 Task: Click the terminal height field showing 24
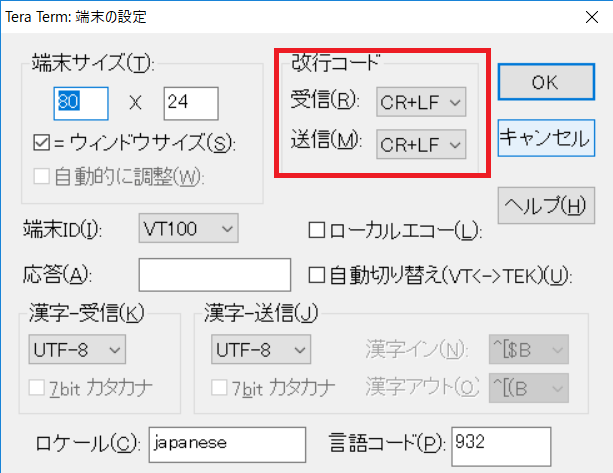[x=190, y=102]
